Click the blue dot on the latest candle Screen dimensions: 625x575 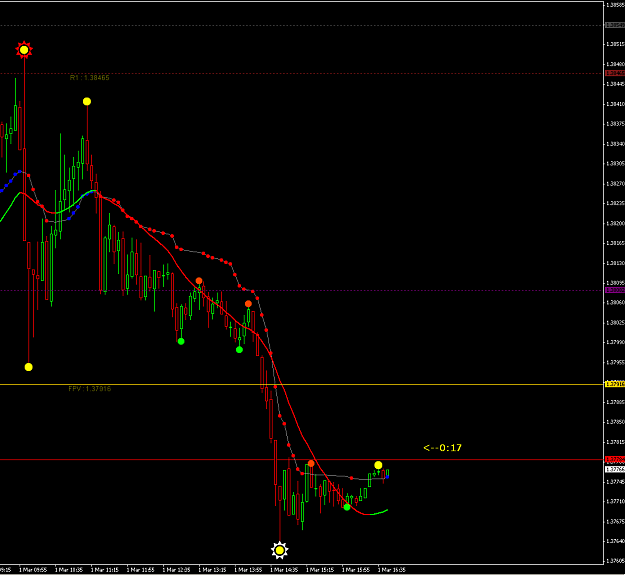pyautogui.click(x=387, y=477)
